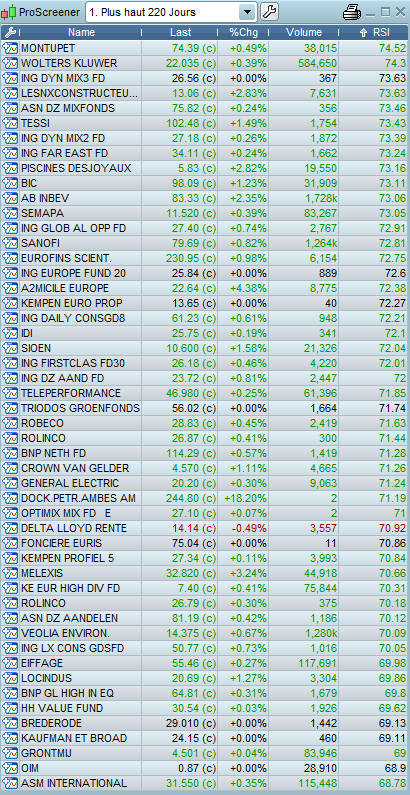Open the screener dropdown '1. Plus haut 220 Jours'
Viewport: 410px width, 795px height.
point(171,12)
